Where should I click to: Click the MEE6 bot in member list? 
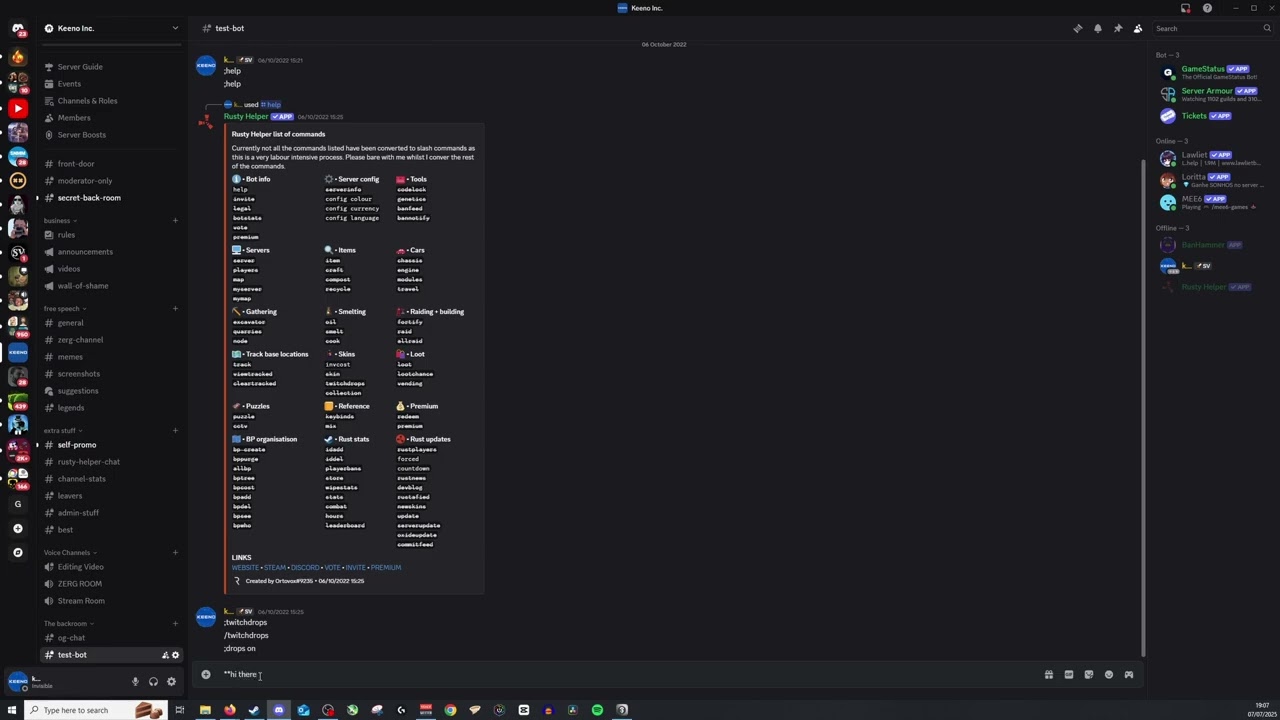pyautogui.click(x=1211, y=202)
